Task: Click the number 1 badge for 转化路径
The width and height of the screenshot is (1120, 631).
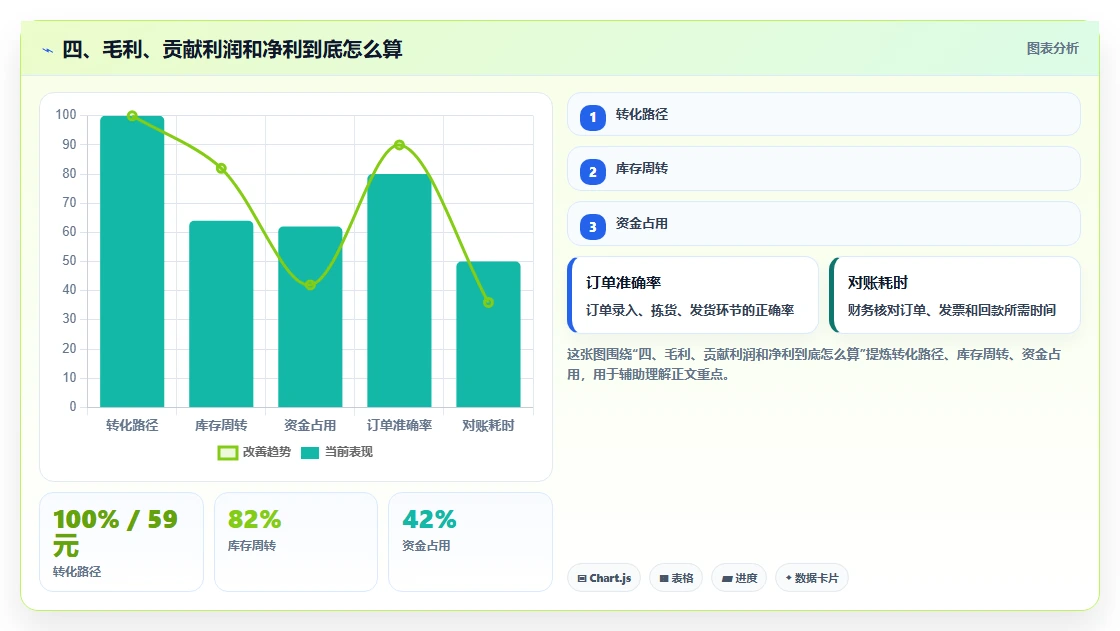Action: (592, 117)
